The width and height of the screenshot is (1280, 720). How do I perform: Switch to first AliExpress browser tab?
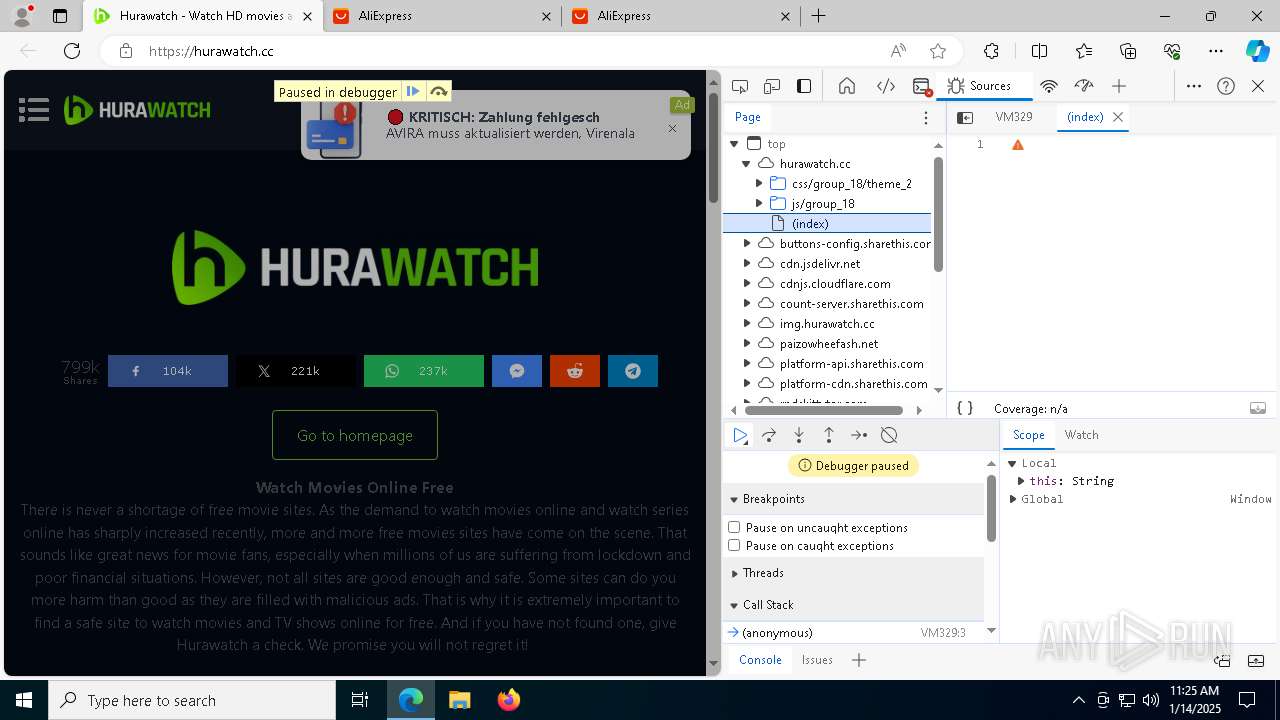click(x=441, y=16)
